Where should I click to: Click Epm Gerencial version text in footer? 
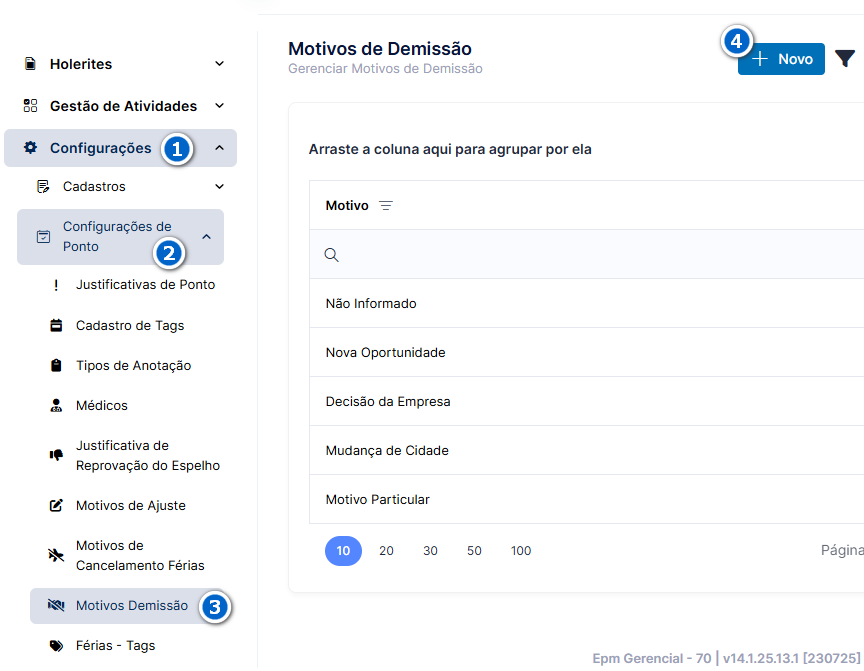pyautogui.click(x=726, y=658)
